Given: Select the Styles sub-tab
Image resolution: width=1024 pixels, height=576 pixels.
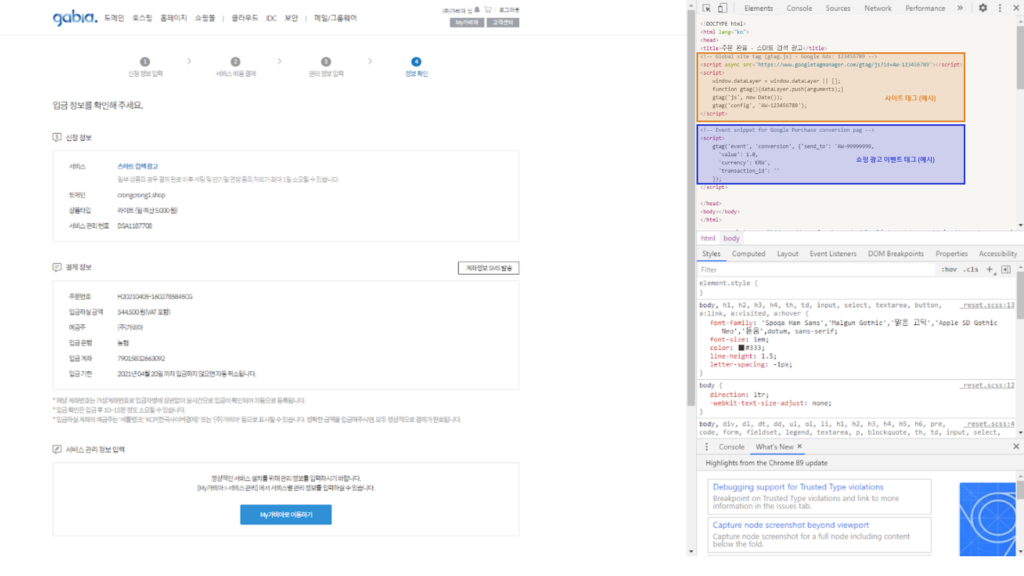Looking at the screenshot, I should point(711,254).
